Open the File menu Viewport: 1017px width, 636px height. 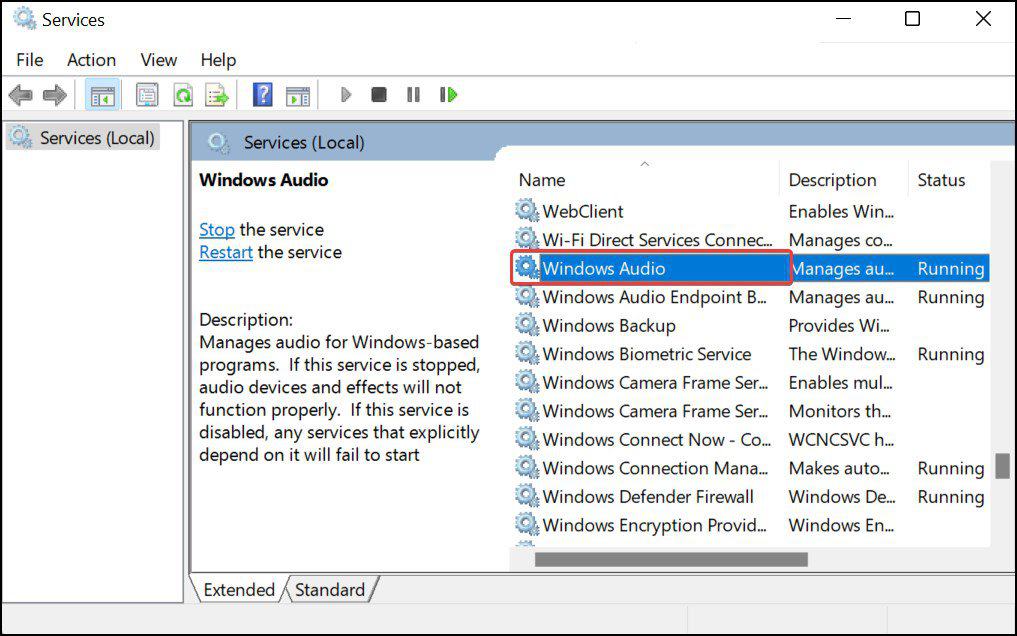30,60
